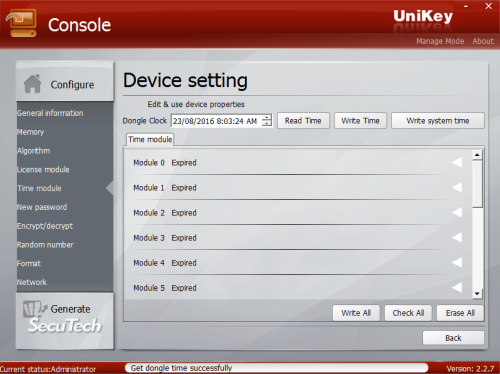Open the Manage Mode link

click(440, 41)
